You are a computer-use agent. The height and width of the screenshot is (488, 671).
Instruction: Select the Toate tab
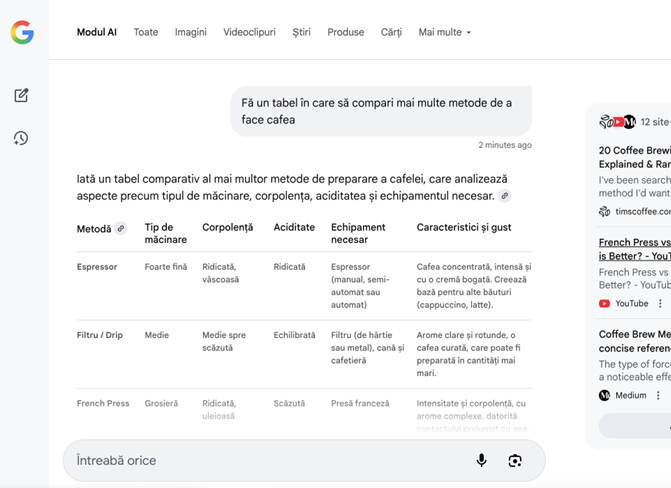[x=146, y=32]
